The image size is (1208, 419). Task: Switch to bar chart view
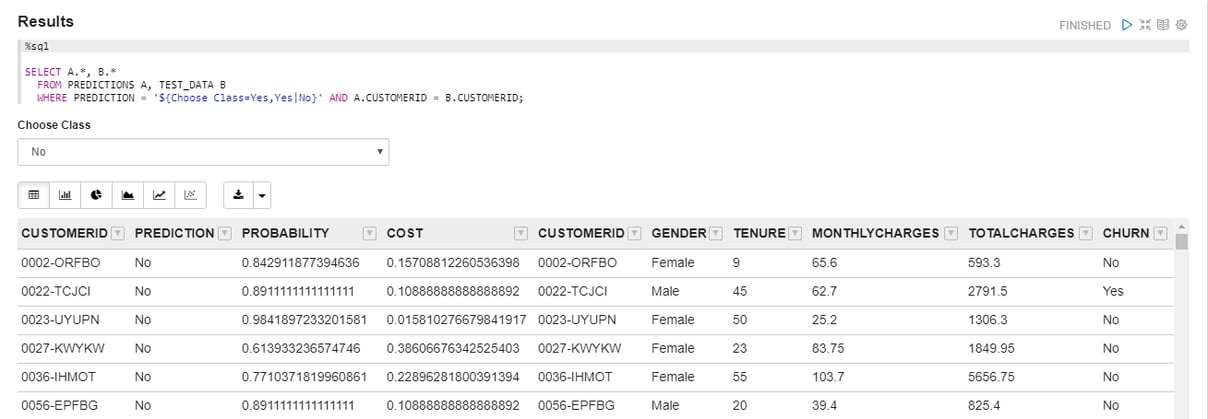click(x=65, y=195)
